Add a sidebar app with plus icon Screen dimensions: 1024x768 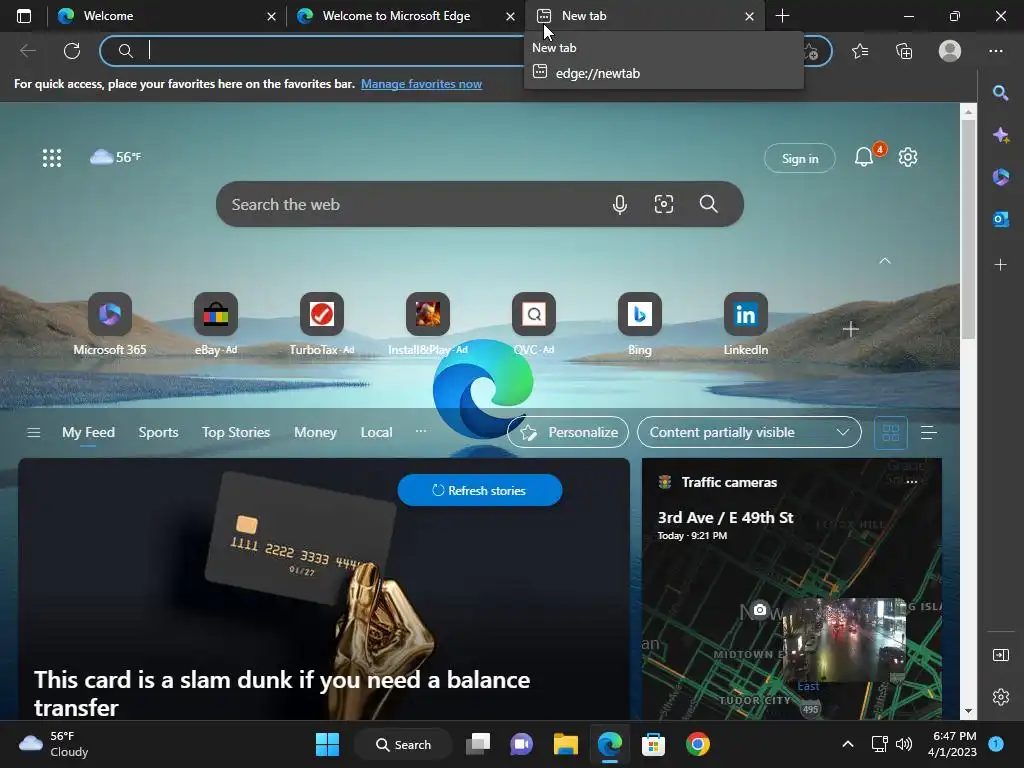(x=1000, y=264)
